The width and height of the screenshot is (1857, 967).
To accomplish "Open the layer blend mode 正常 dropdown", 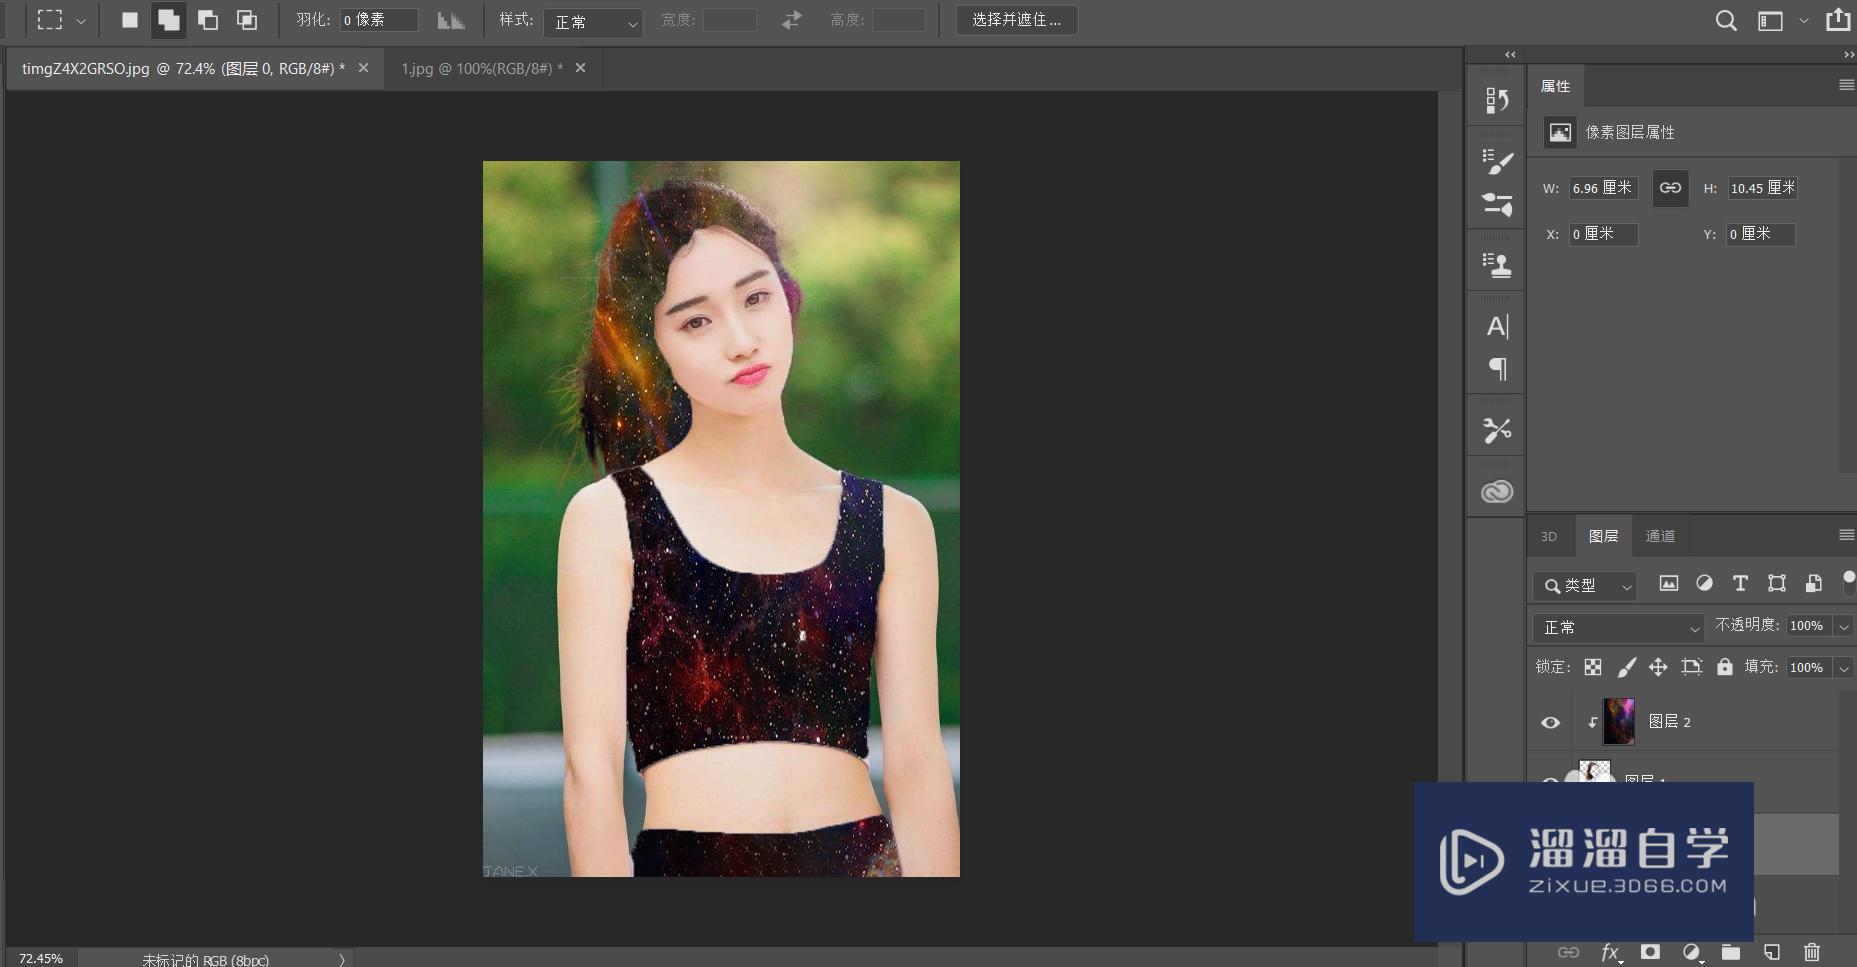I will coord(1617,627).
